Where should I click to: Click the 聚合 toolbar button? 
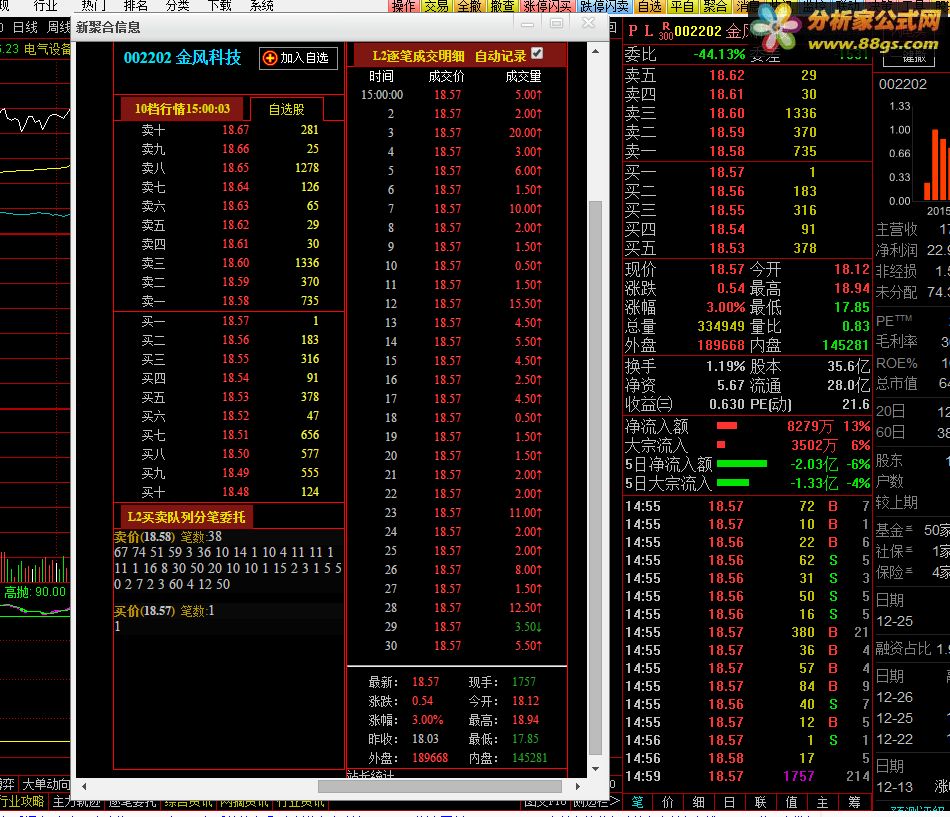click(x=715, y=6)
